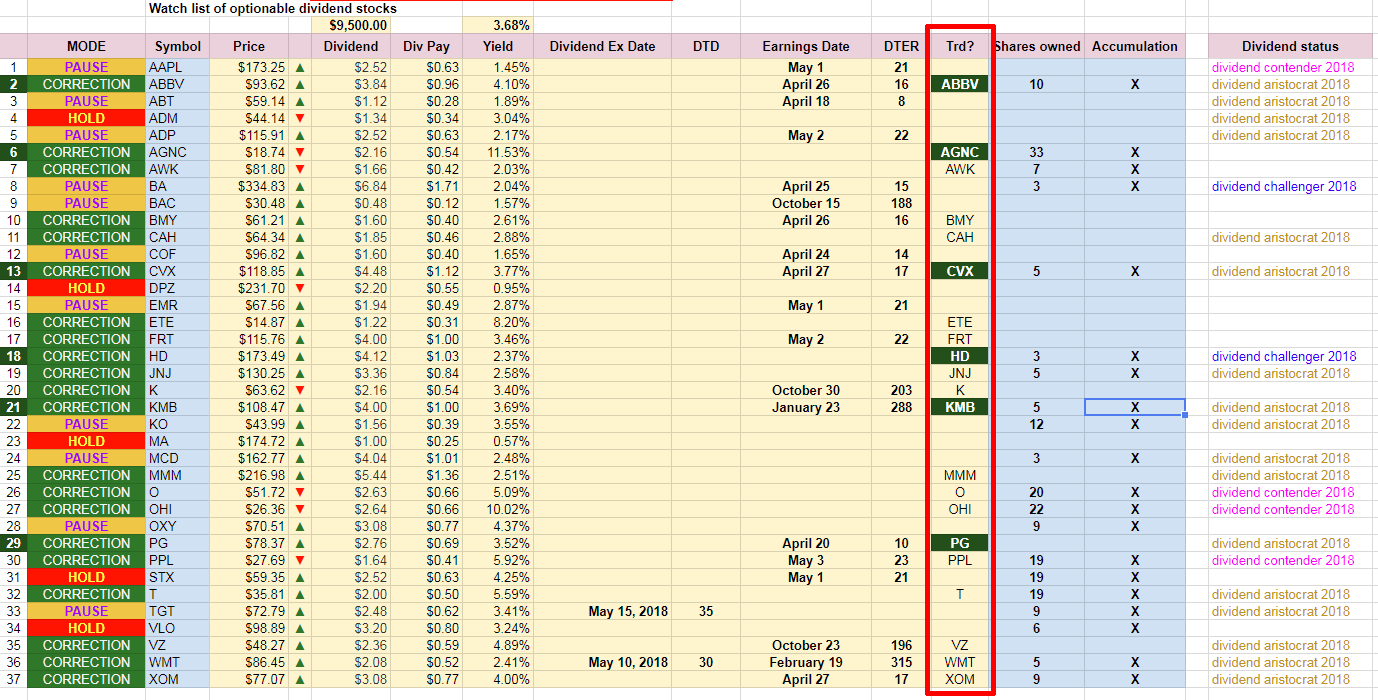1378x700 pixels.
Task: Select the PAUSE mode cell for TGT
Action: pos(86,611)
